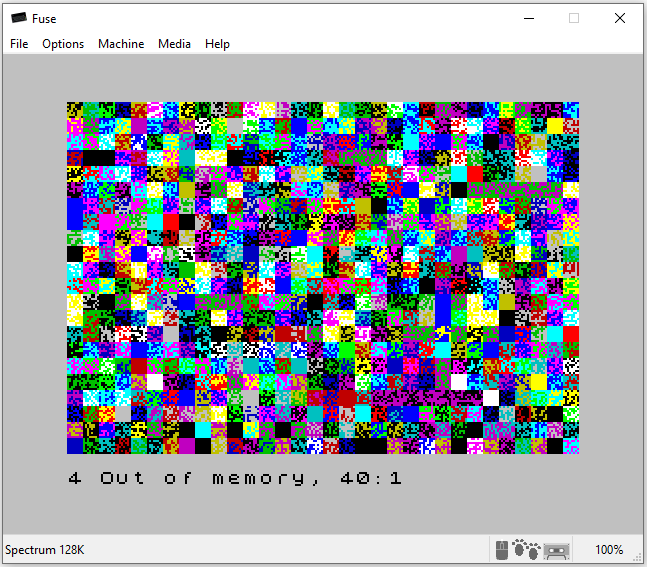Click the cassette tape status icon

tap(556, 551)
